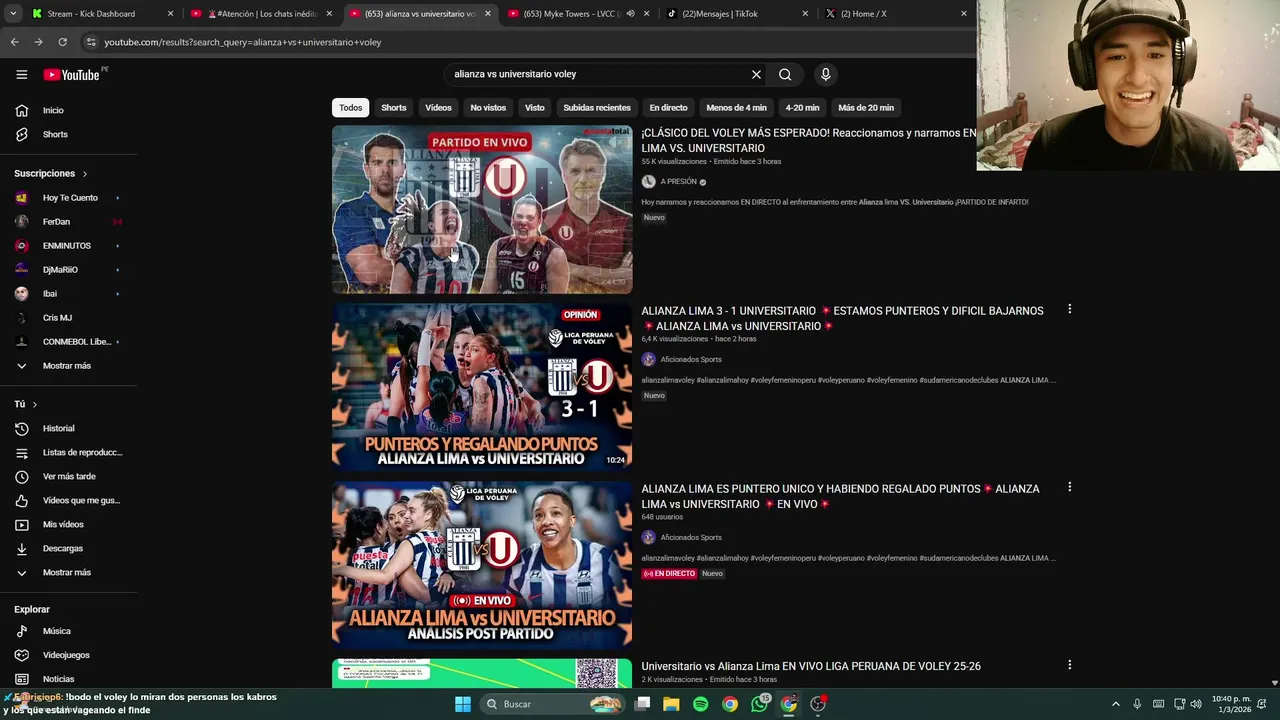
Task: Select the Todos filter chip
Action: 350,107
